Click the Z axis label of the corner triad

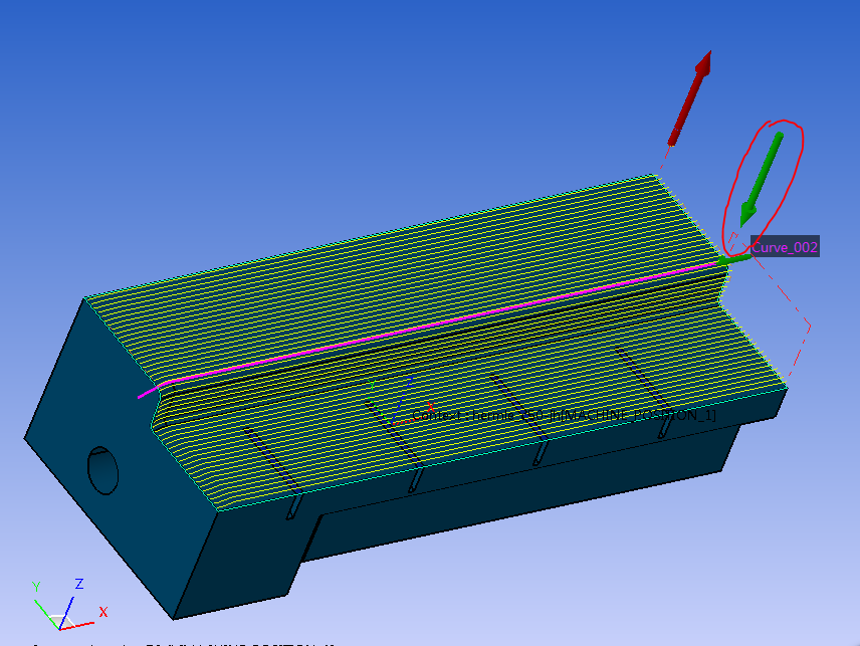79,584
